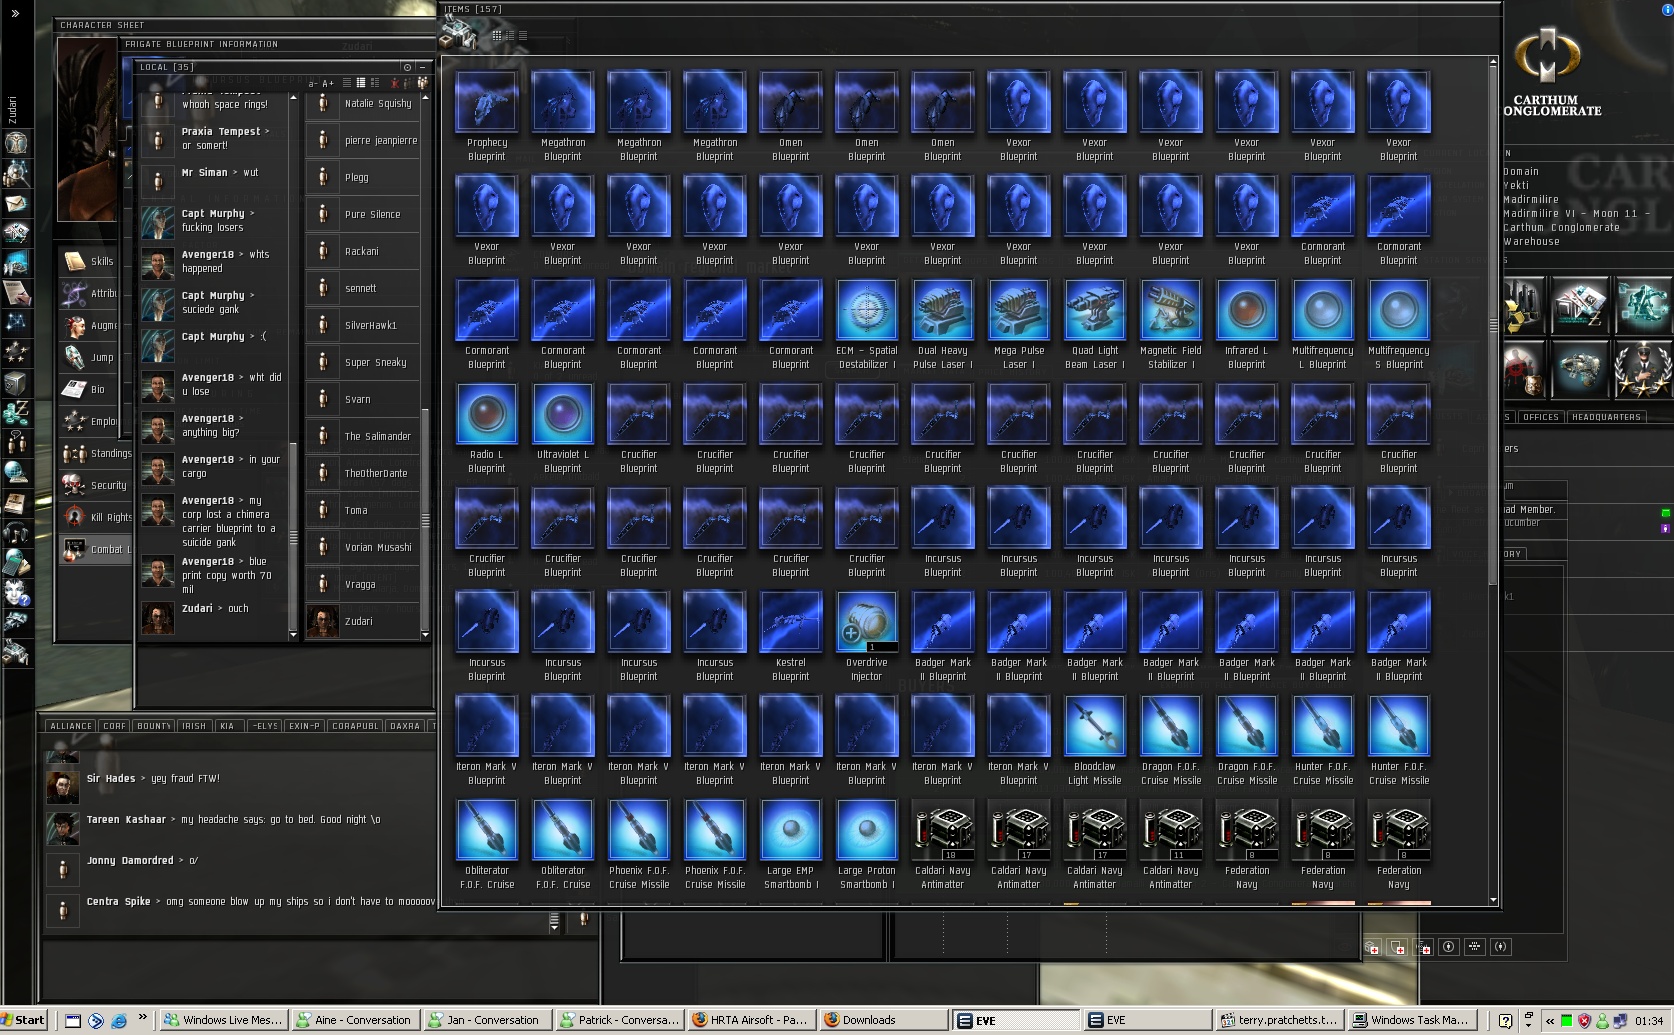Select the Infrared L Blueprint crystal
Viewport: 1674px width, 1035px height.
pos(1247,324)
